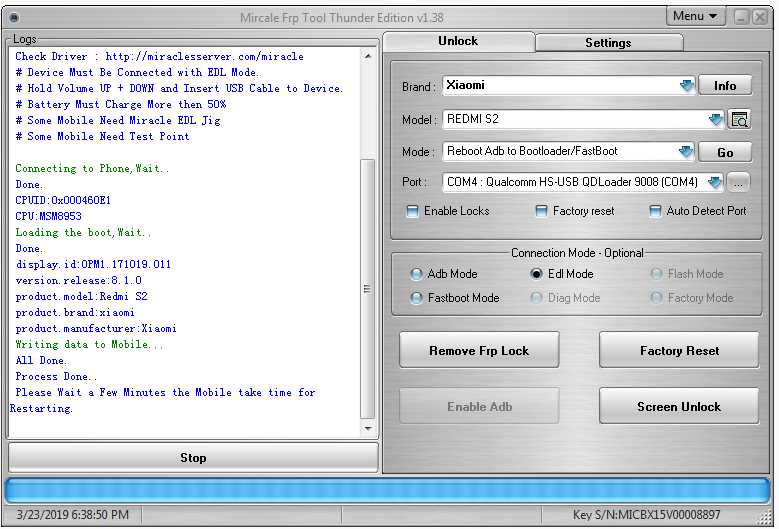This screenshot has height=529, width=779.
Task: Click the Process Done log line
Action: 56,376
